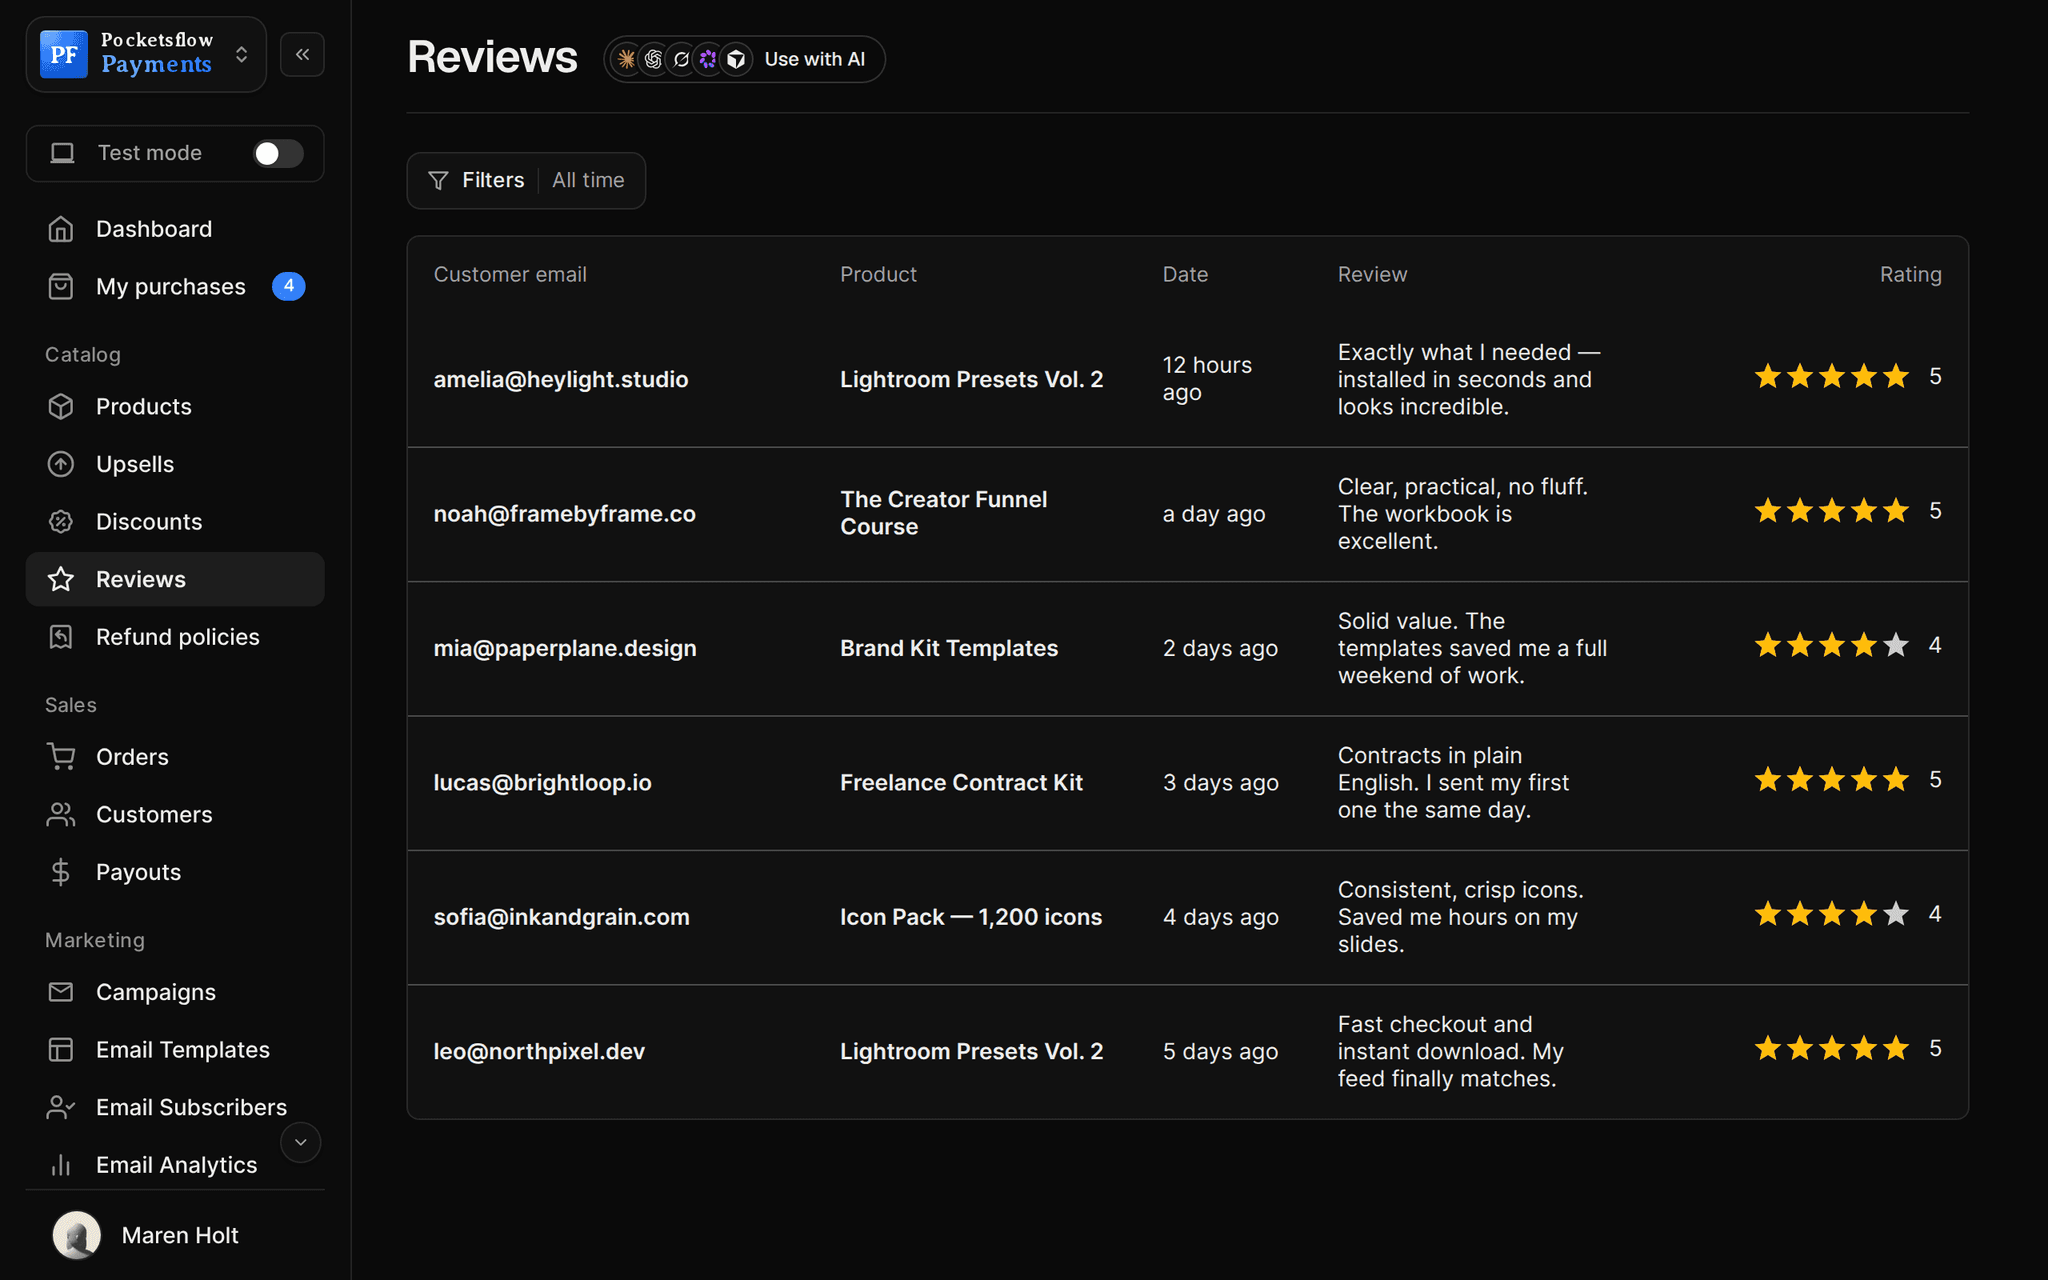
Task: Click The Creator Funnel Course product
Action: click(x=943, y=513)
